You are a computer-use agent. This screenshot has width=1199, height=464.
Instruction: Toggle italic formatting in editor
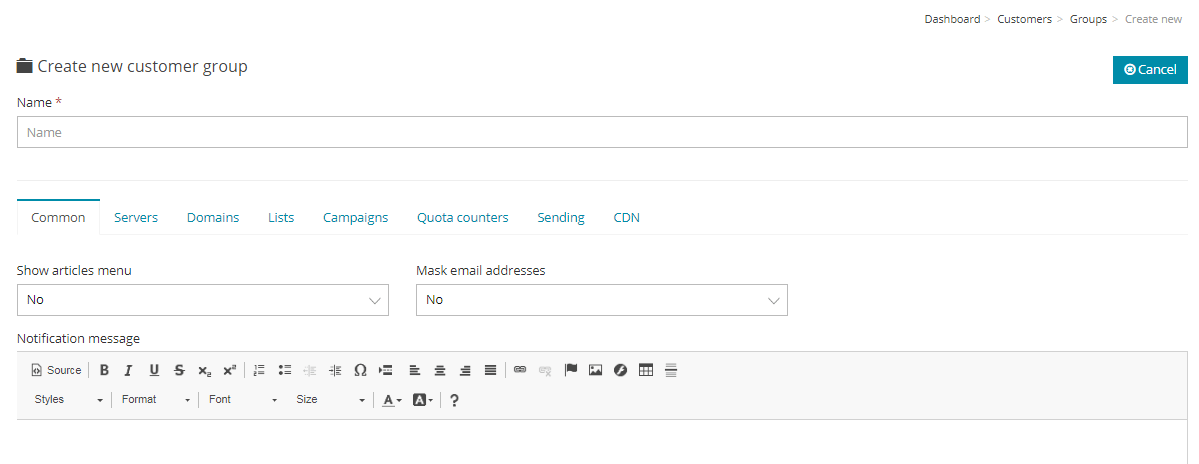click(128, 370)
